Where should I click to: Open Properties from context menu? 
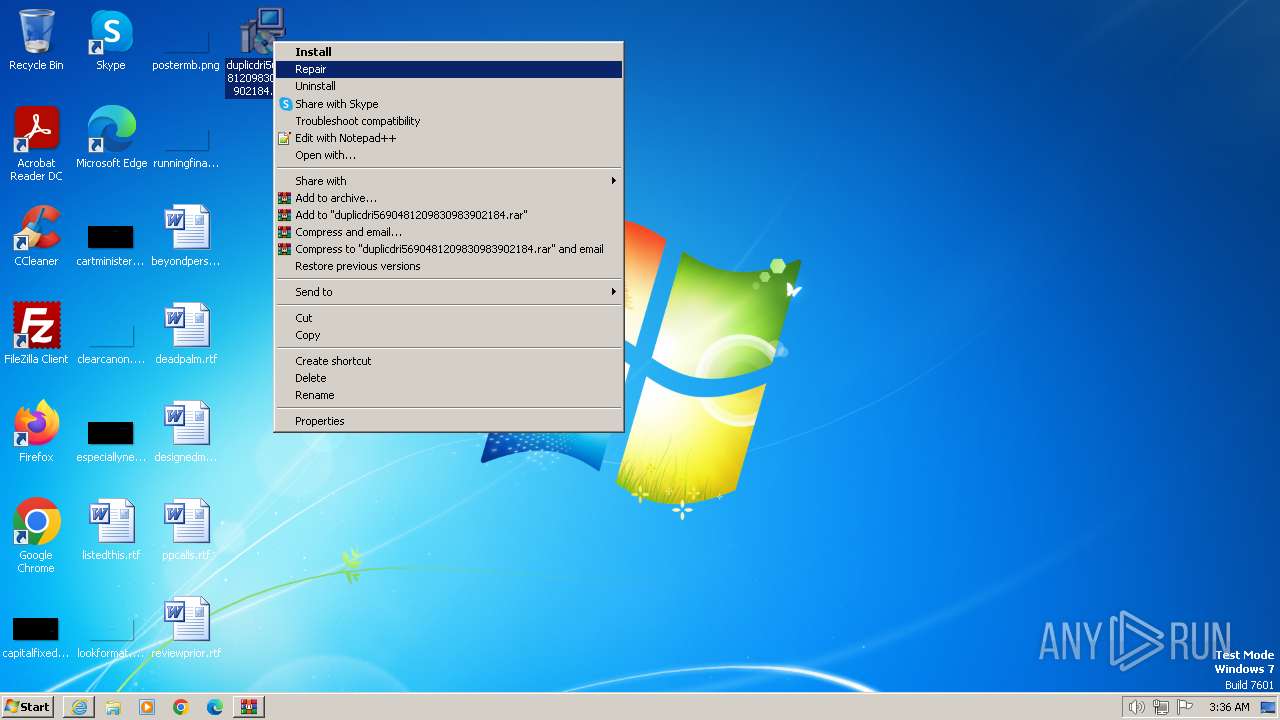(x=449, y=421)
